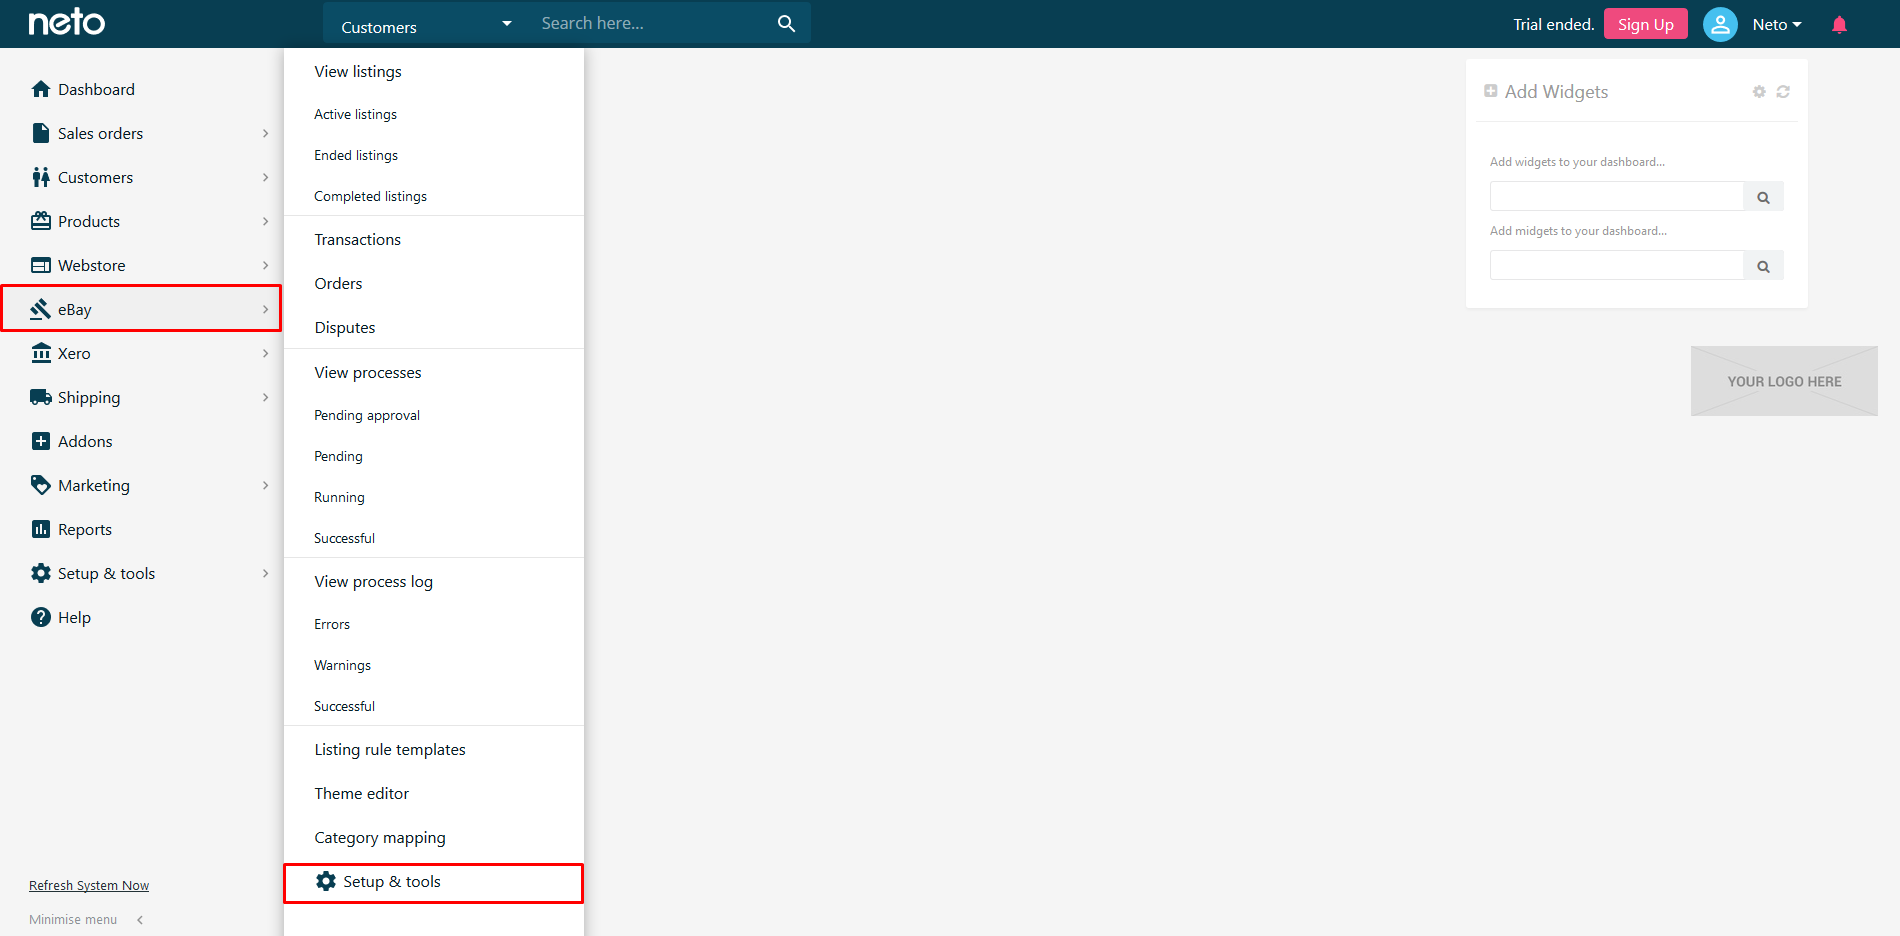Focus the Add midgets search field

(x=1617, y=265)
